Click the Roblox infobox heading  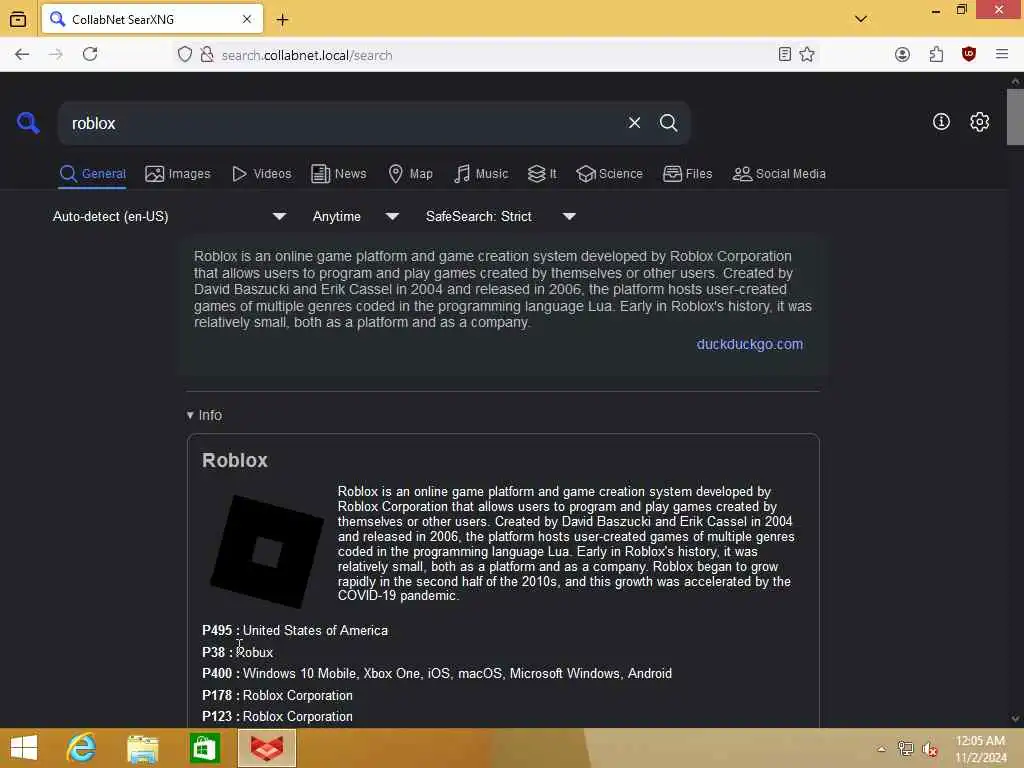[235, 460]
